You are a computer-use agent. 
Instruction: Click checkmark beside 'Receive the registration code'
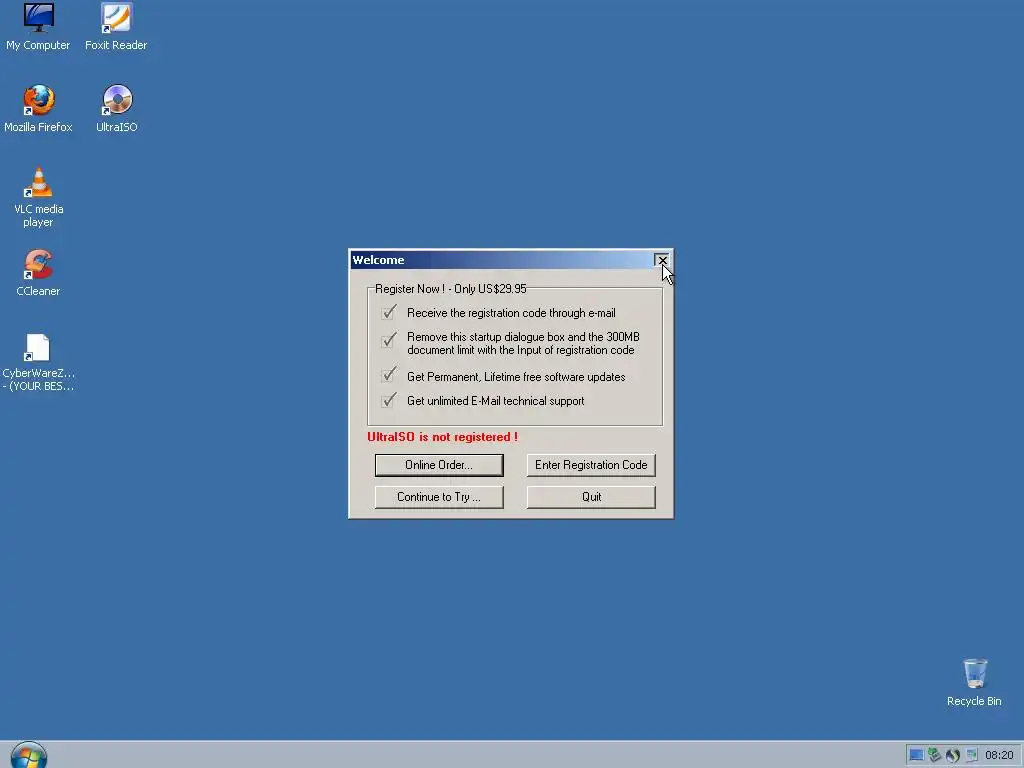[x=389, y=312]
